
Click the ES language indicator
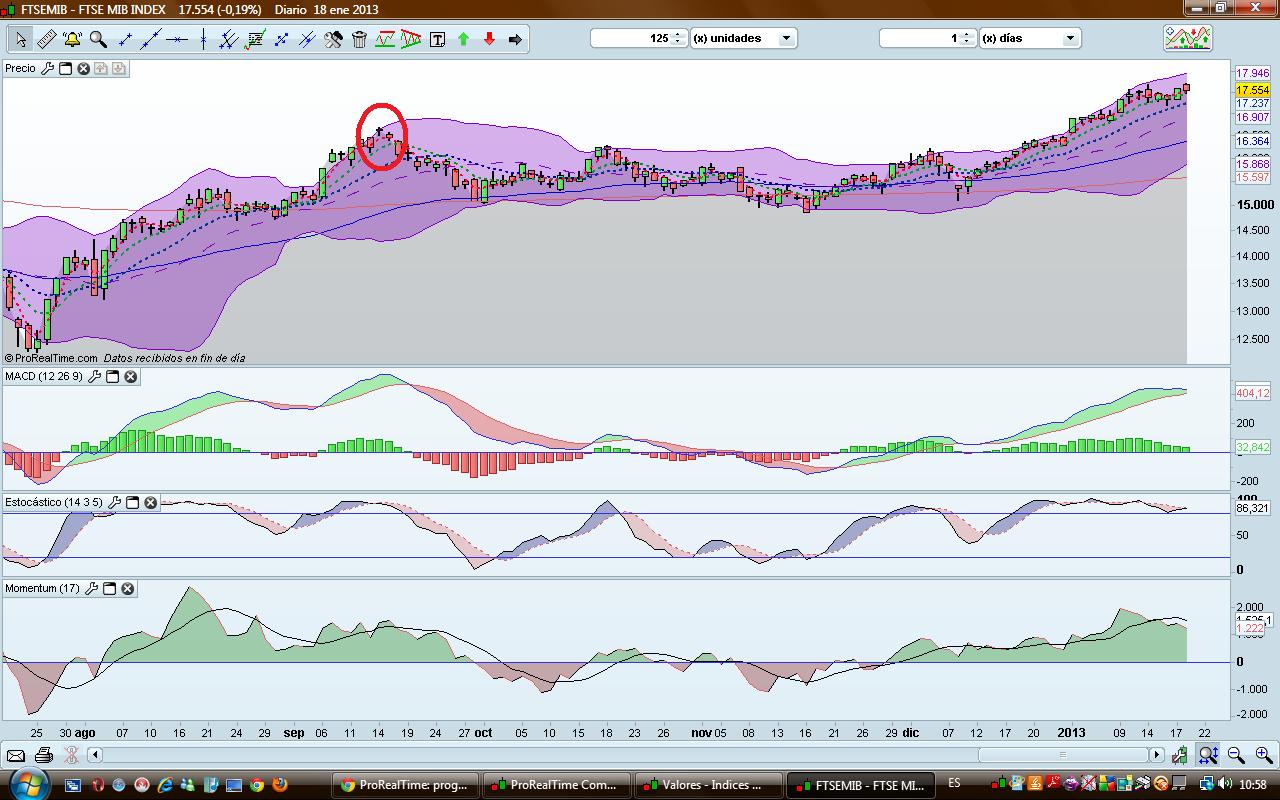tap(955, 784)
